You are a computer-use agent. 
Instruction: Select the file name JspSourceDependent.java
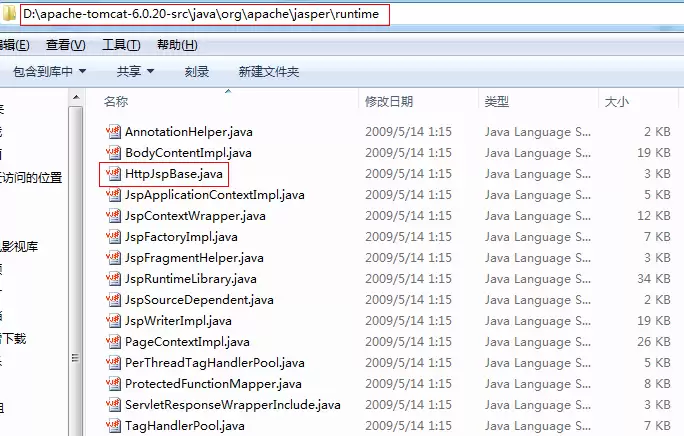199,299
